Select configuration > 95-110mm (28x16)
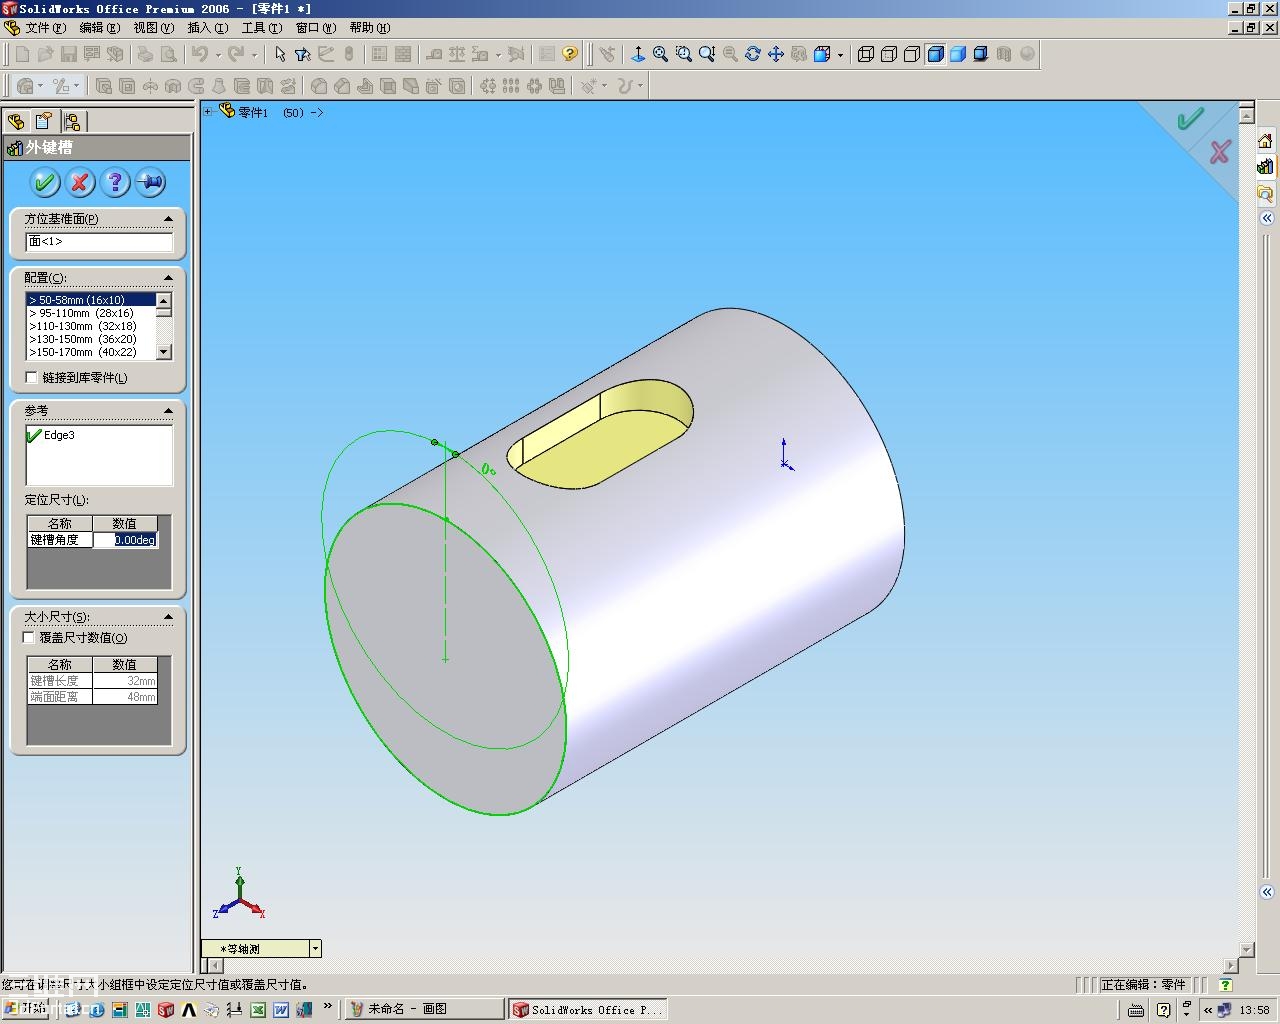 [x=91, y=313]
